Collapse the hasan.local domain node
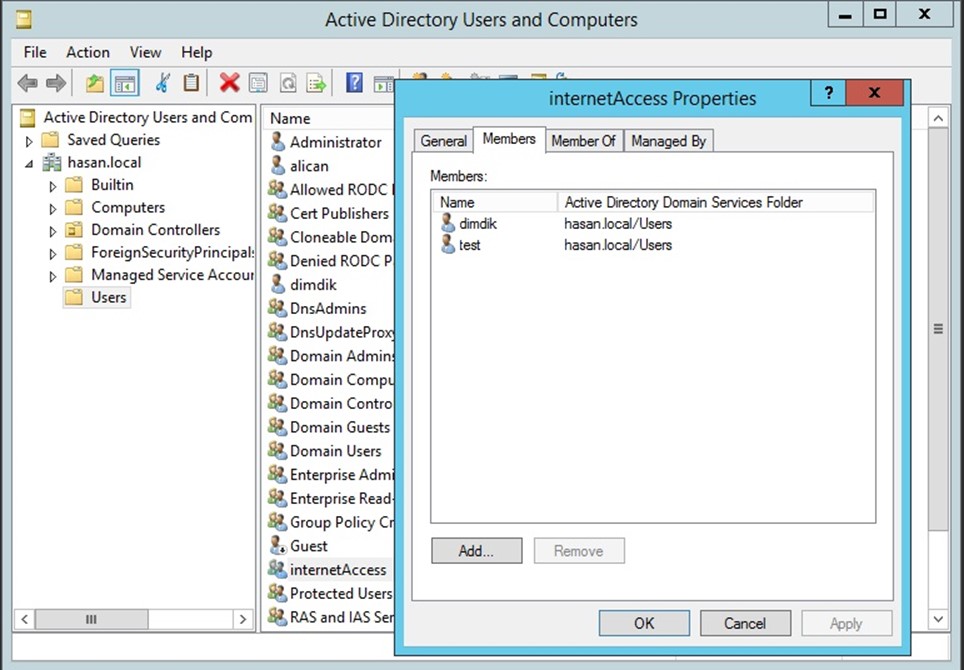Screen dimensions: 964x670 coord(29,164)
